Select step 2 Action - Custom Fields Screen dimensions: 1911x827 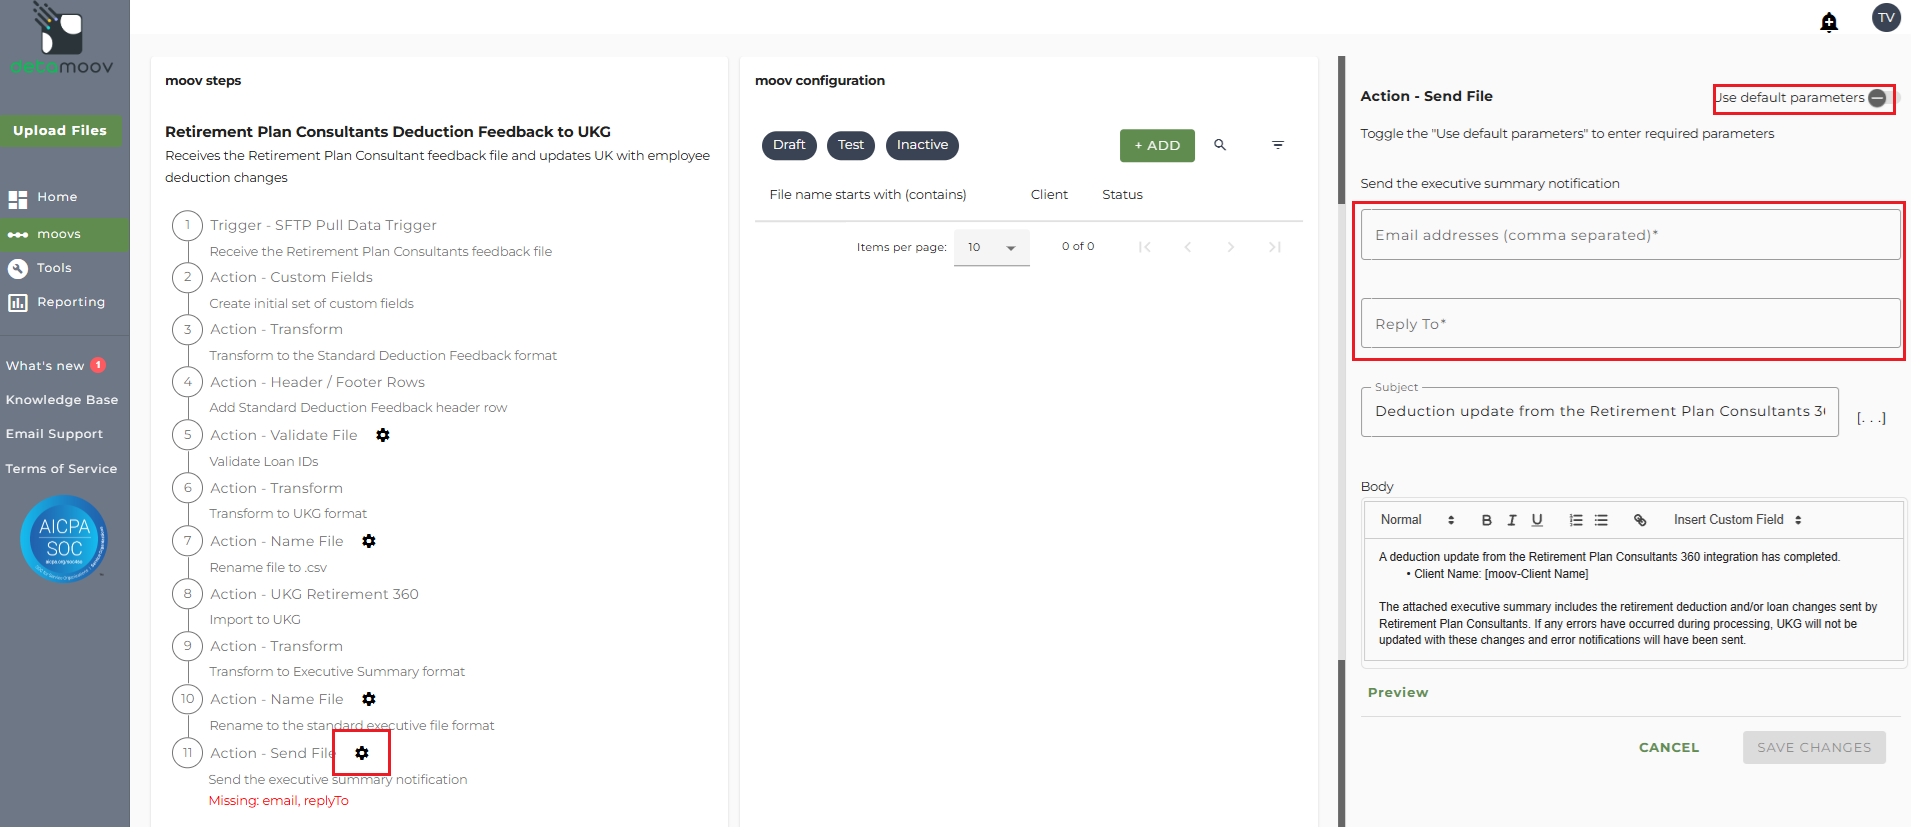[291, 278]
